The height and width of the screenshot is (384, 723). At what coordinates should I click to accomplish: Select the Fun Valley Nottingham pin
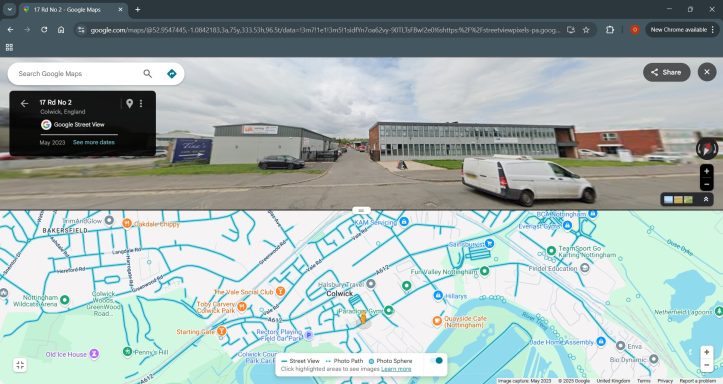coord(484,271)
